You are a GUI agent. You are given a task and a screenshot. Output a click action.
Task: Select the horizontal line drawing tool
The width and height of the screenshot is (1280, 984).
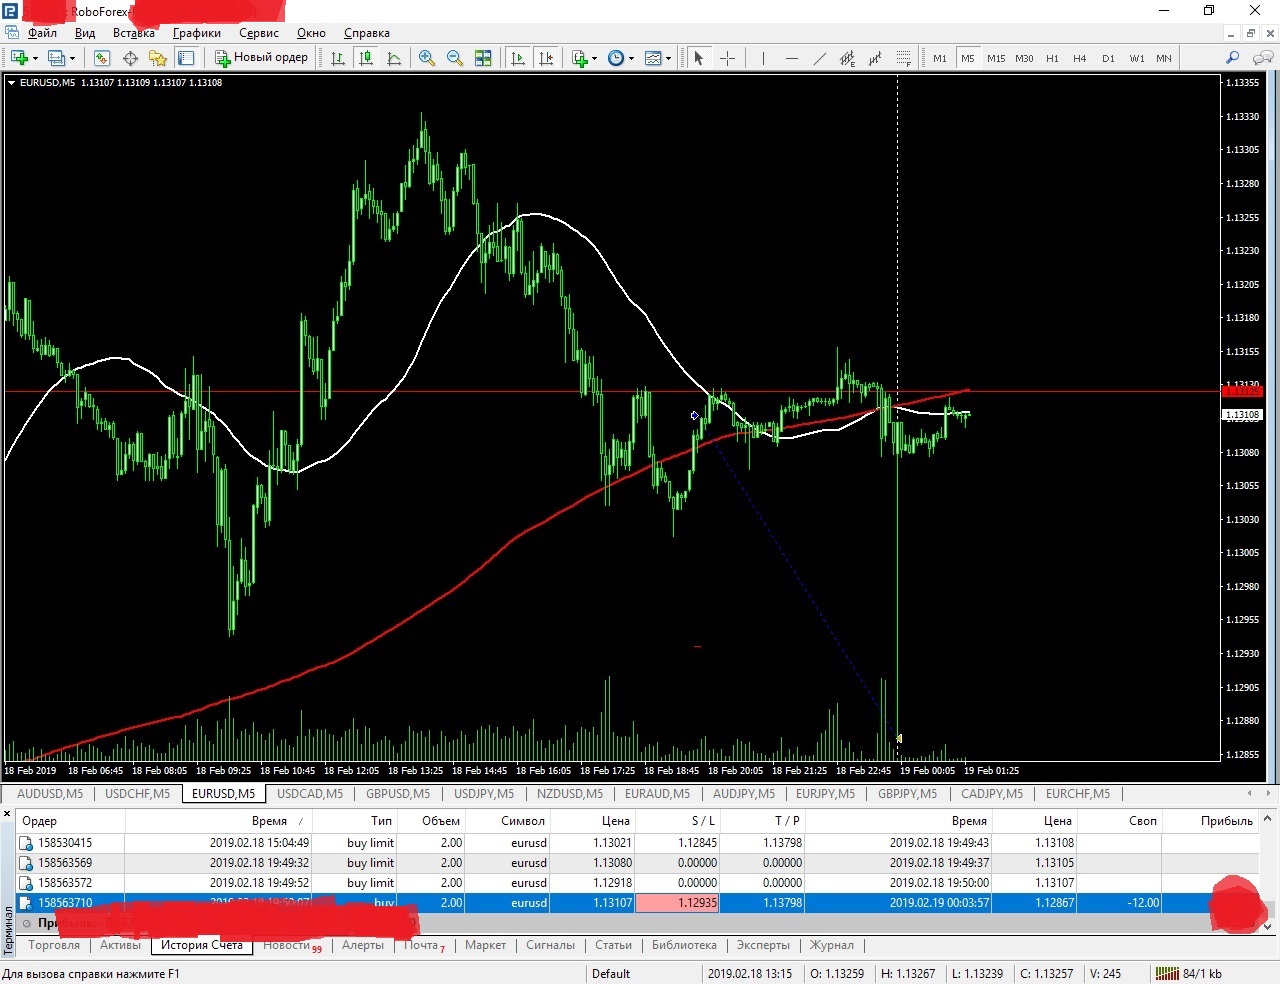792,58
